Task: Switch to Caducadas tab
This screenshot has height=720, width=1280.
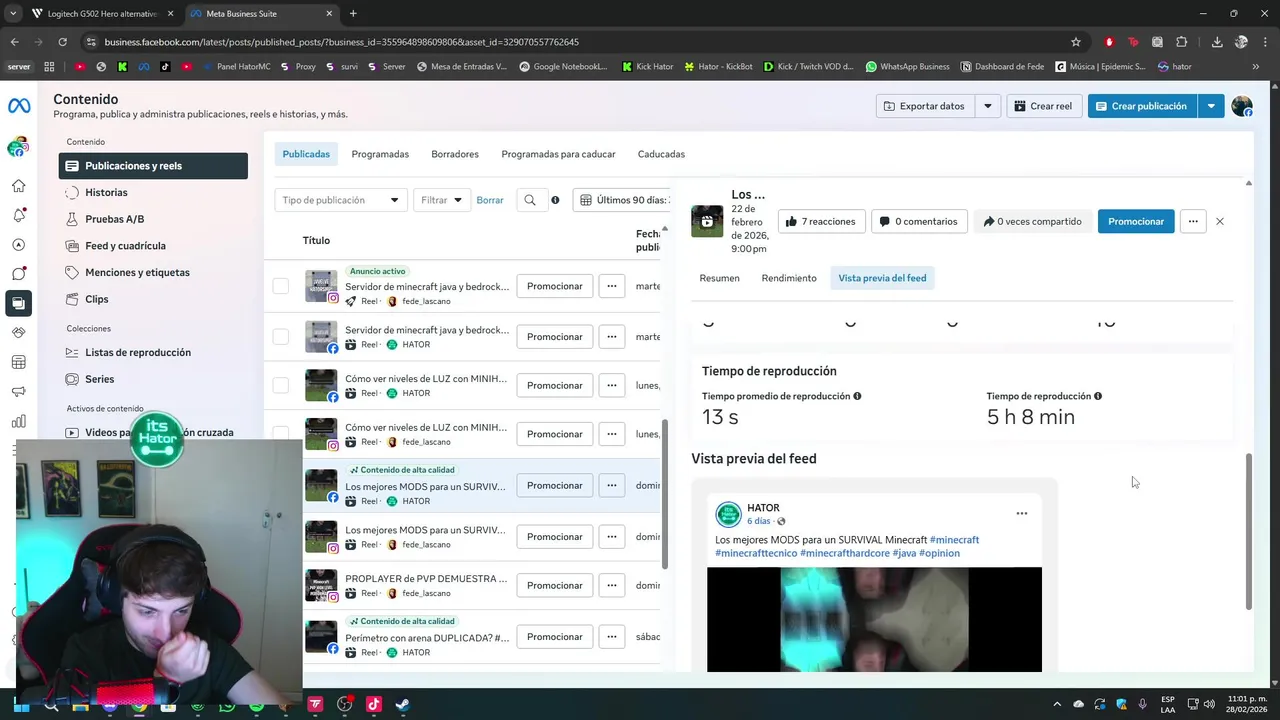Action: [661, 154]
